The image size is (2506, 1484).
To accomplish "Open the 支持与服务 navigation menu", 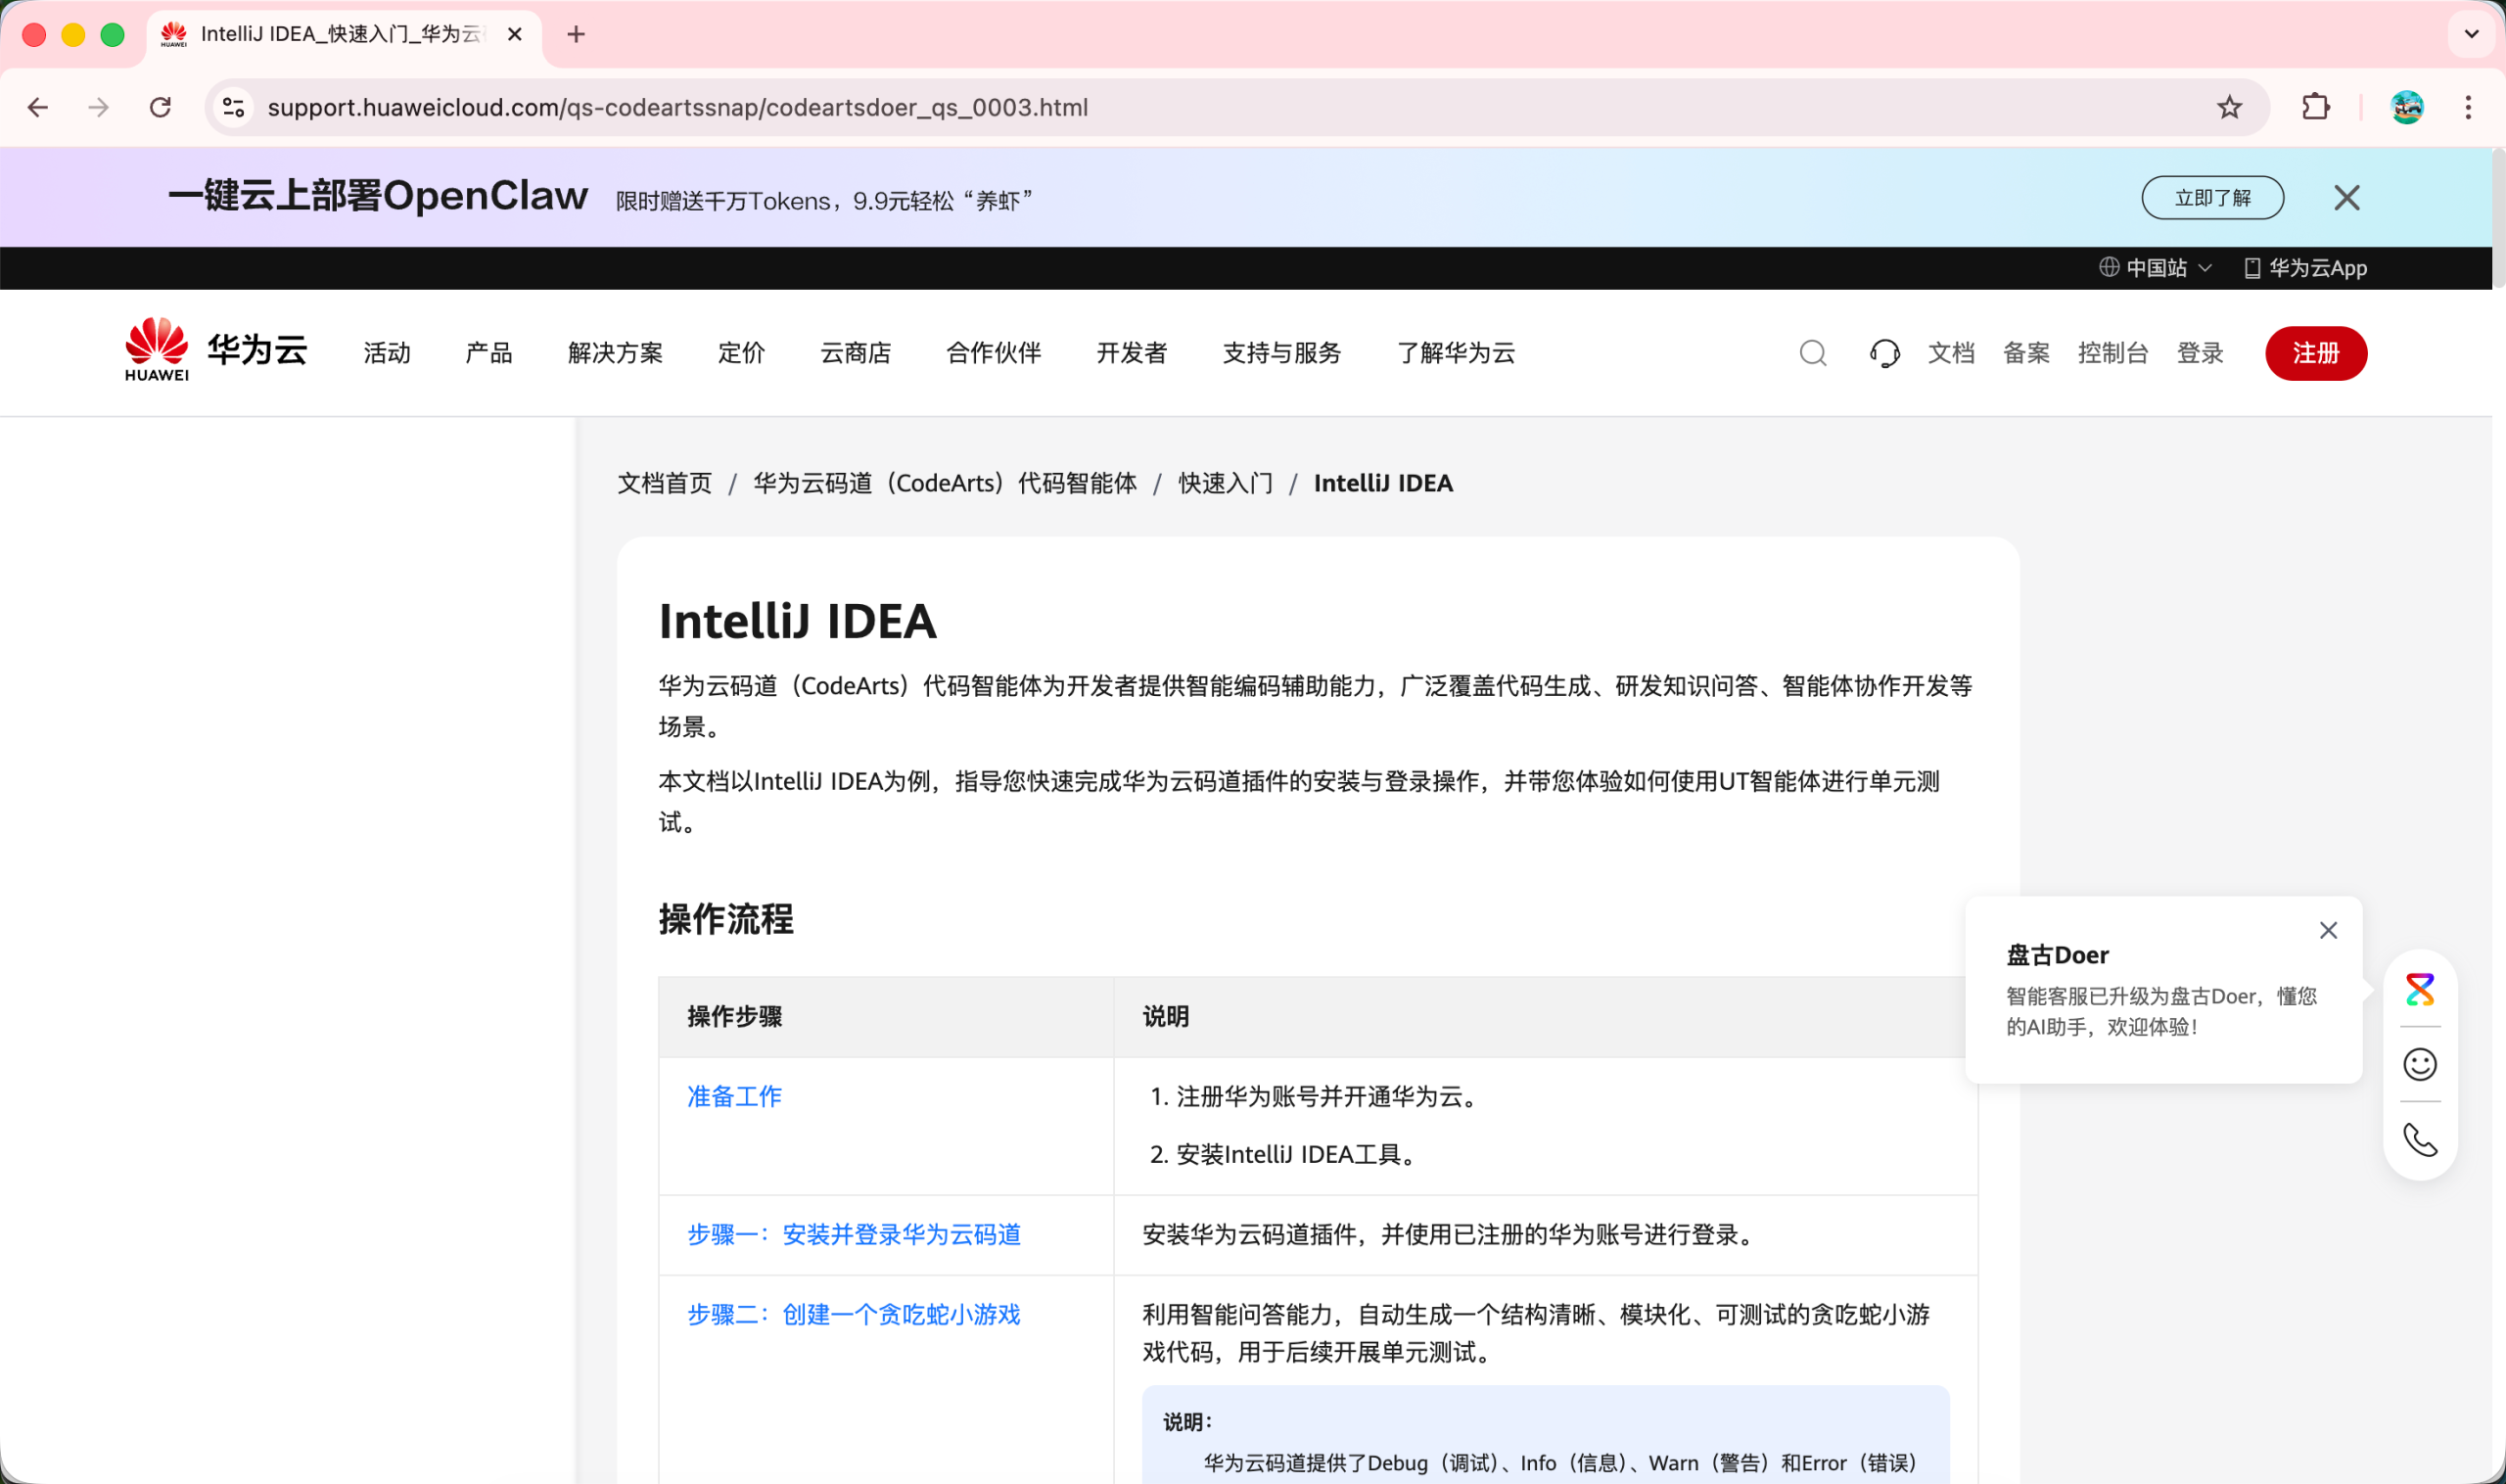I will [x=1281, y=353].
